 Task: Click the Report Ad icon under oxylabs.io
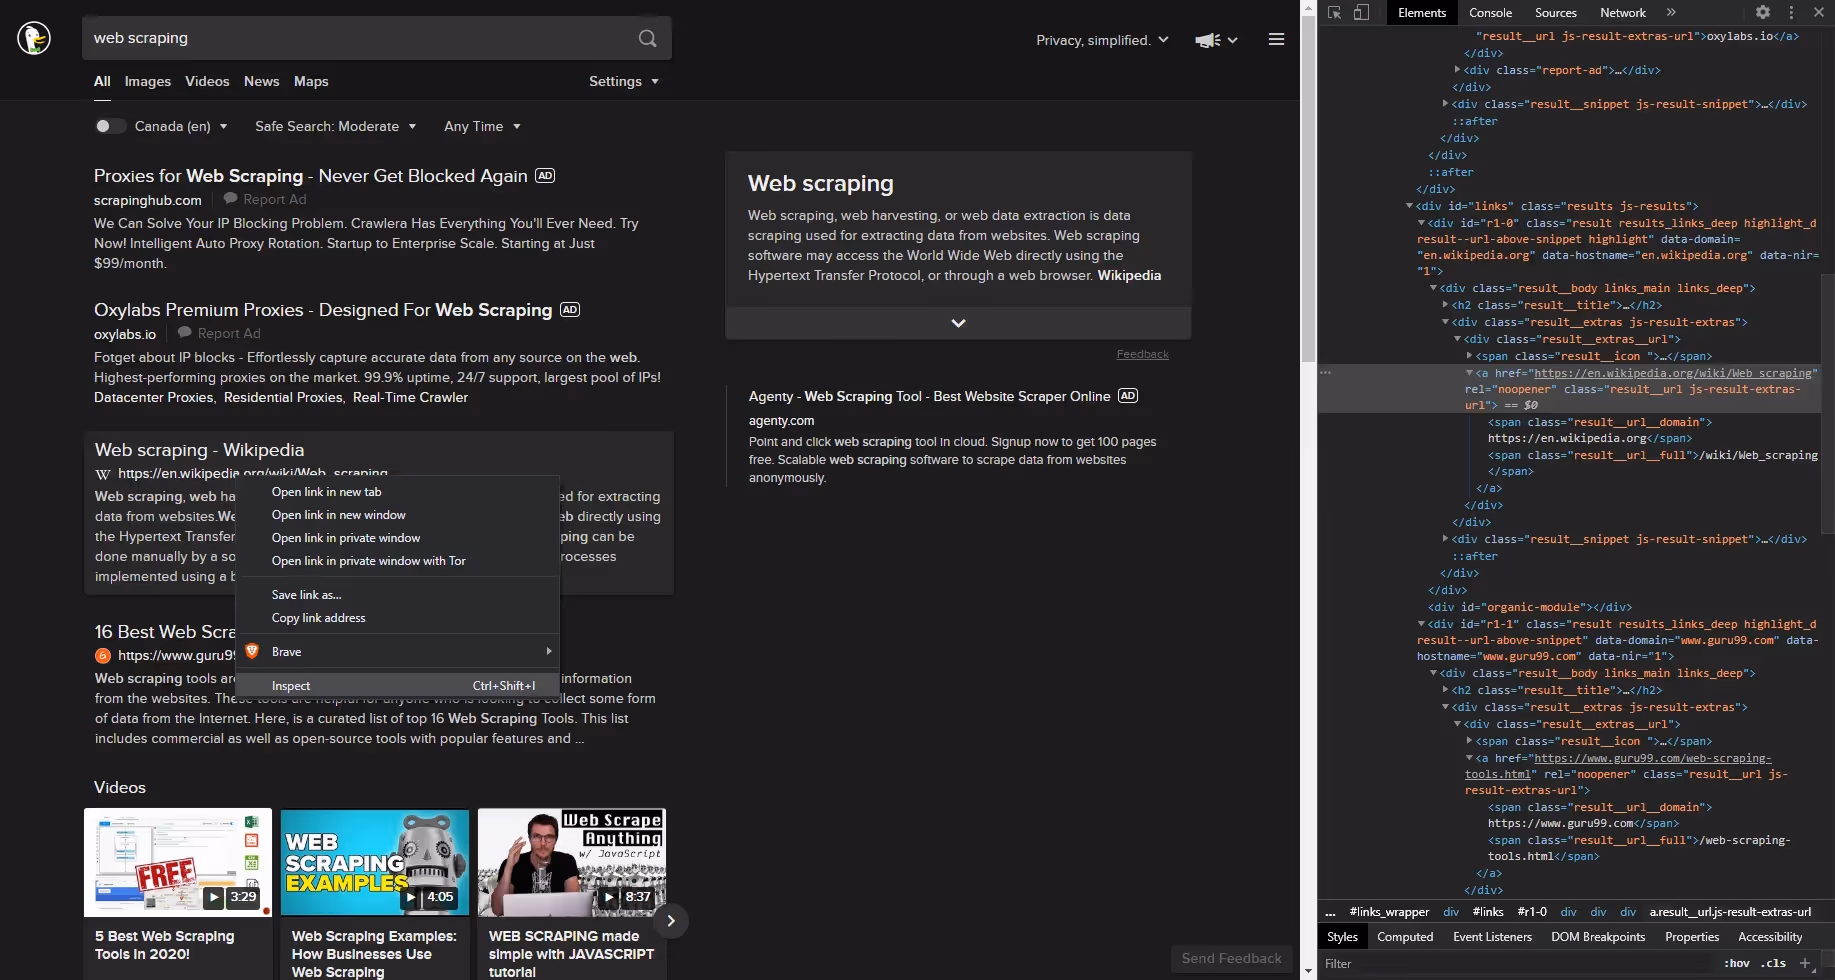[x=185, y=333]
